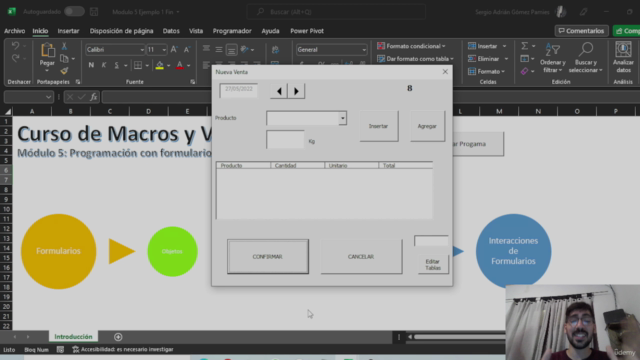This screenshot has height=360, width=640.
Task: Click the fx insert function icon
Action: [93, 97]
